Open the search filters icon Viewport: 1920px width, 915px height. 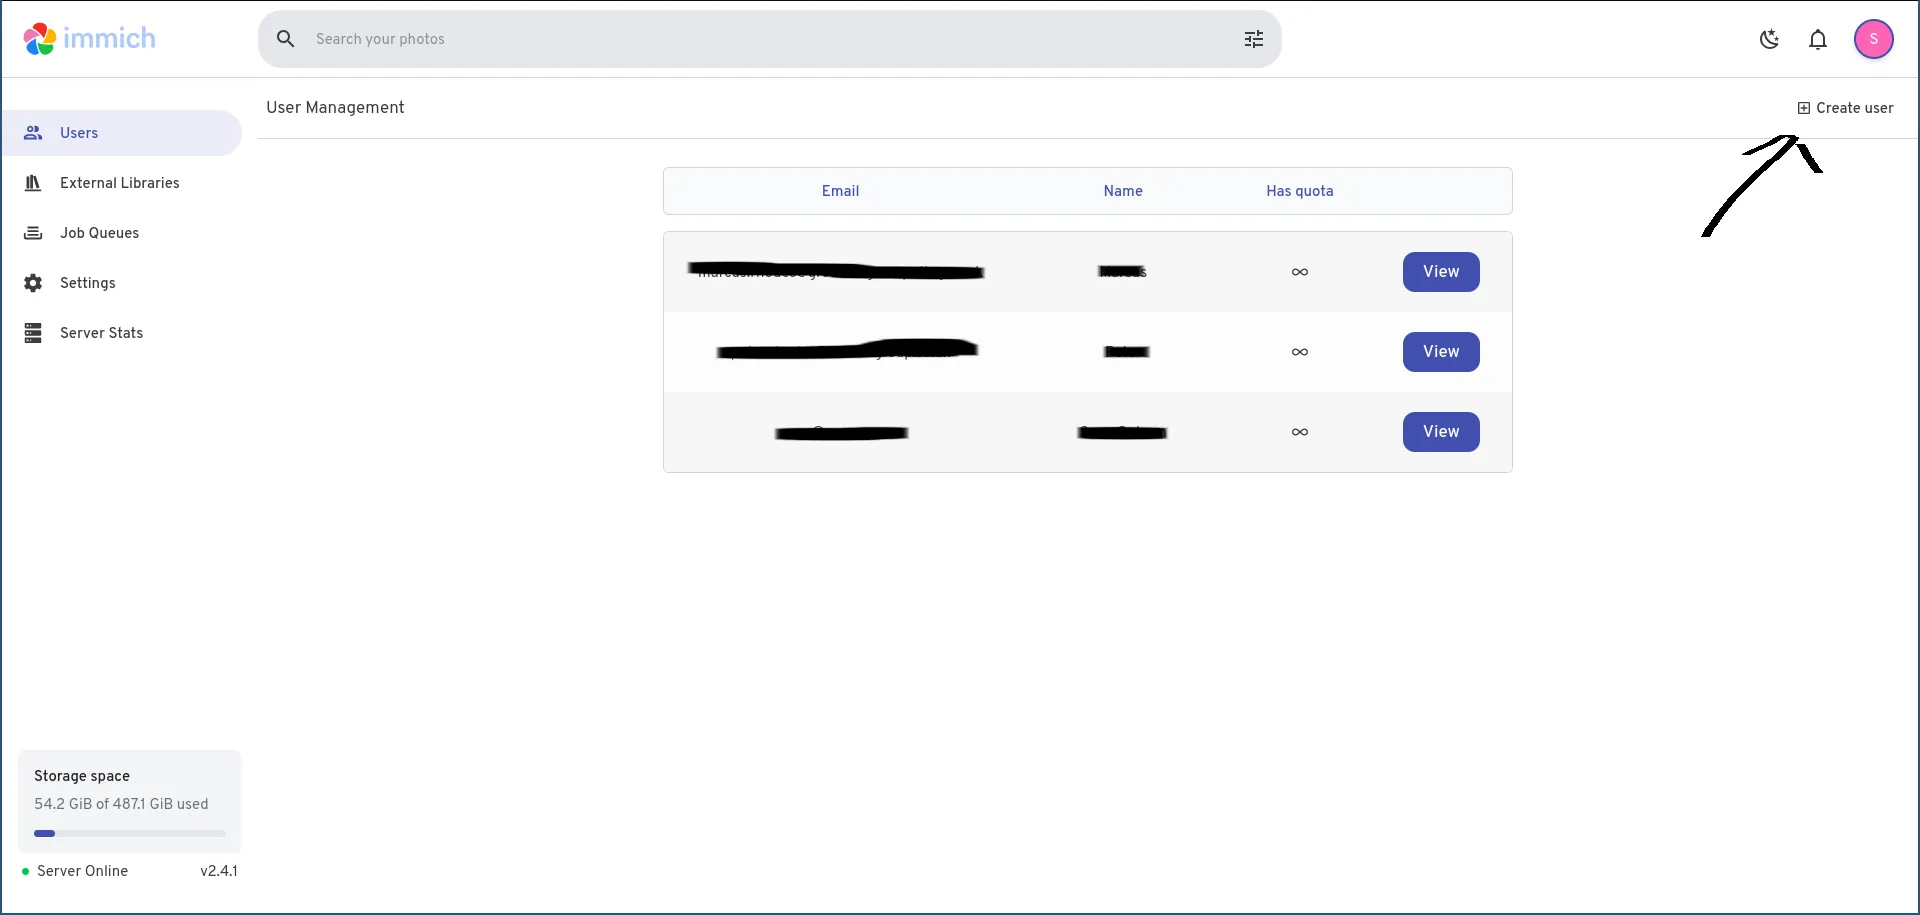1253,39
